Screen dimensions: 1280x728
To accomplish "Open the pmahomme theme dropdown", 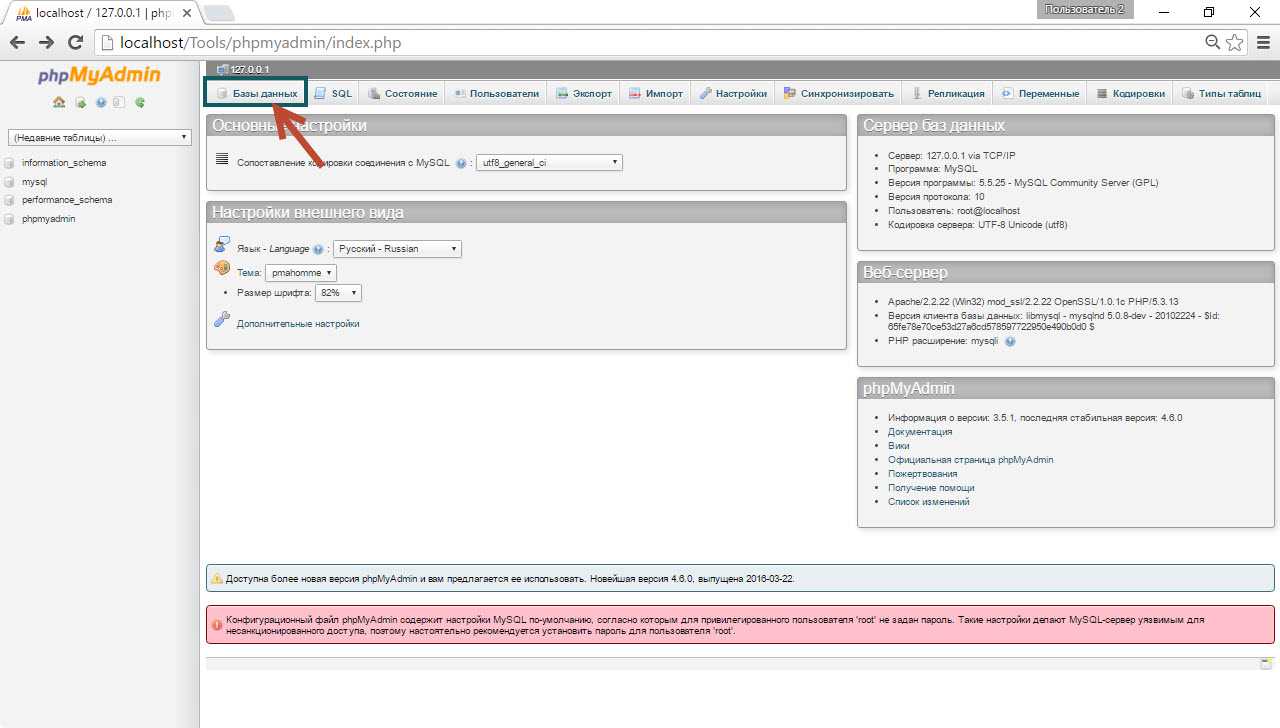I will pos(300,273).
